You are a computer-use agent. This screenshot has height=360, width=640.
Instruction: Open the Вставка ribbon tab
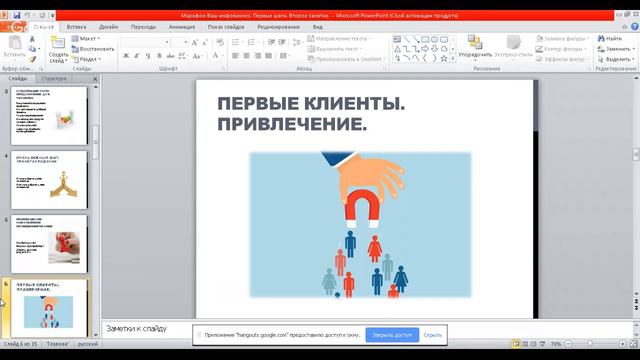point(76,27)
